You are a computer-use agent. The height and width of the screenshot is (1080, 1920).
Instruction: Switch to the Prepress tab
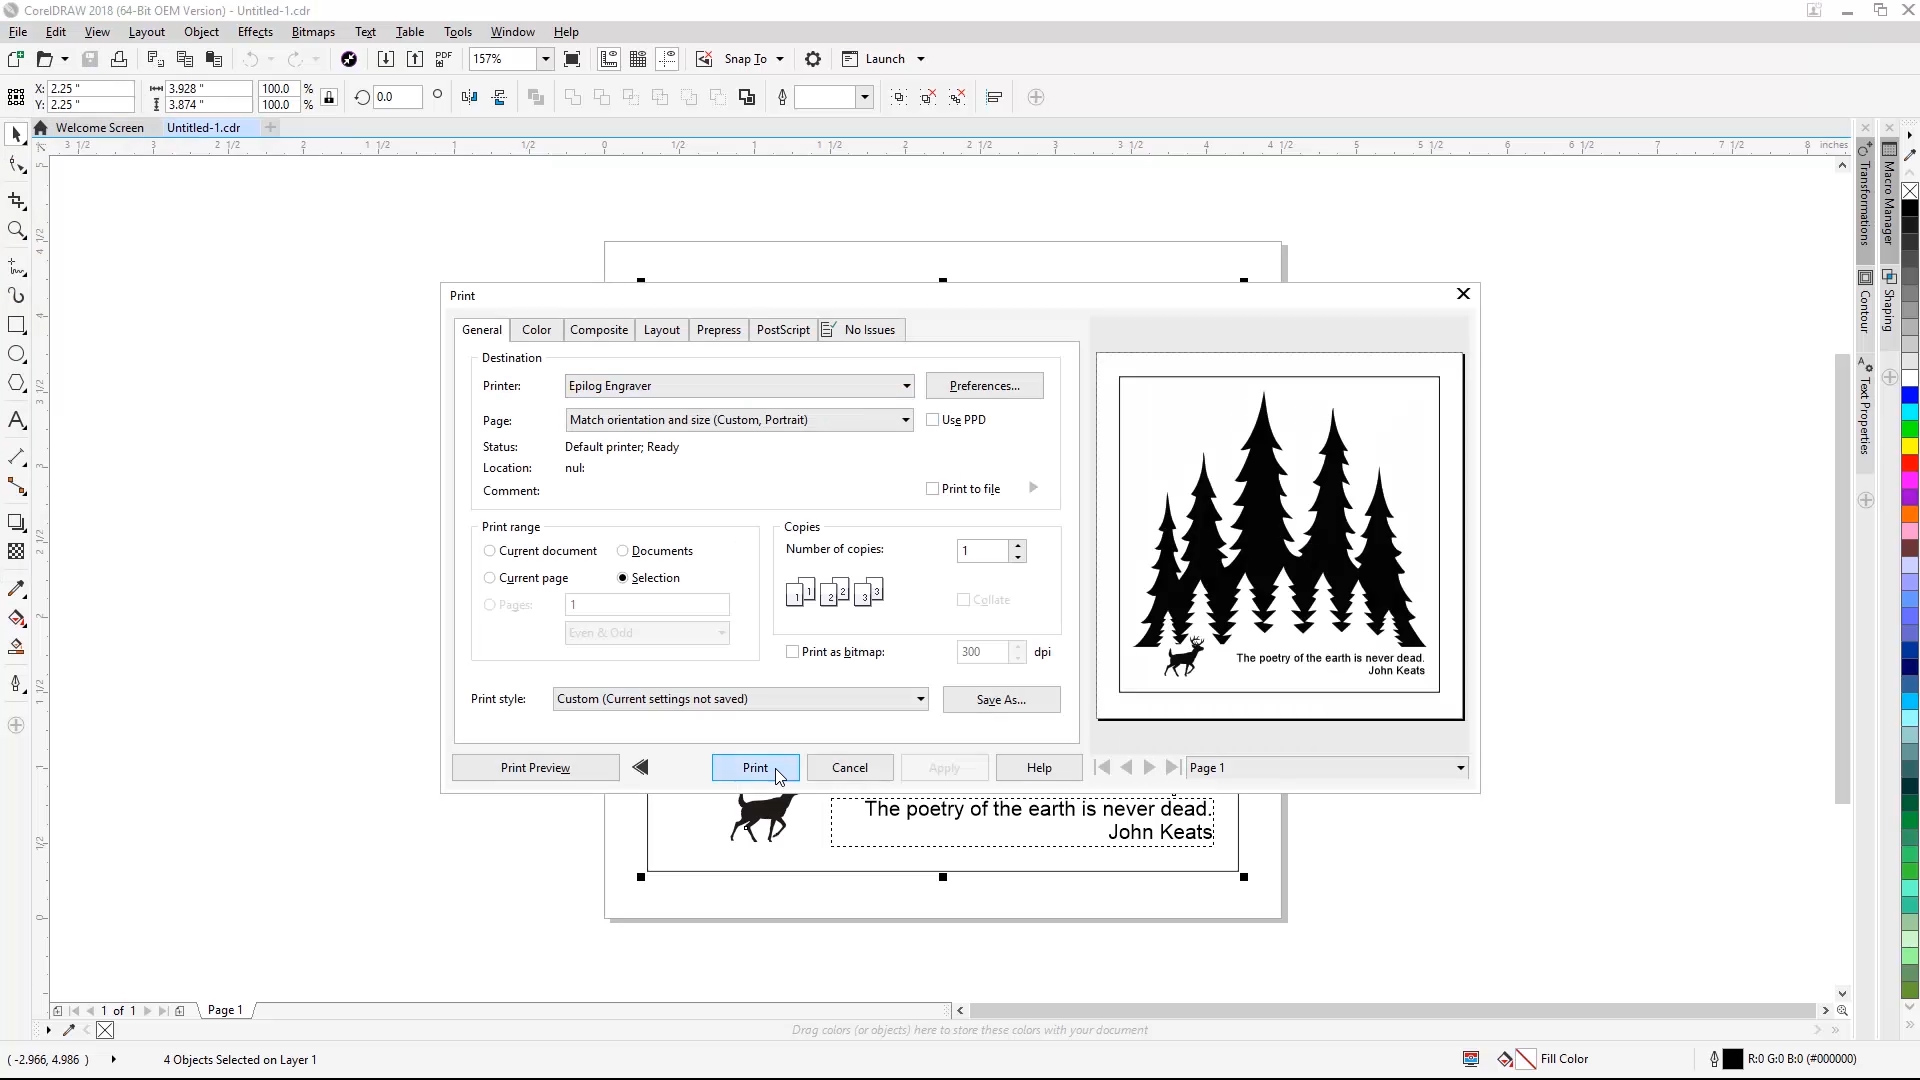718,330
